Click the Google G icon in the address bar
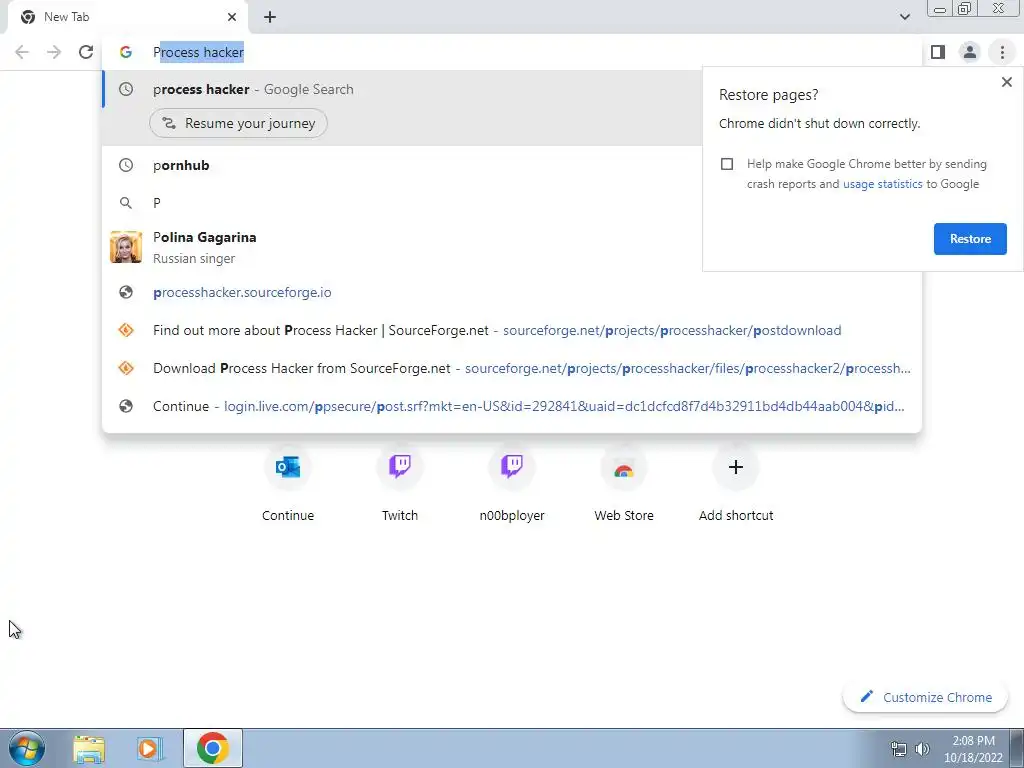The image size is (1024, 768). 126,52
